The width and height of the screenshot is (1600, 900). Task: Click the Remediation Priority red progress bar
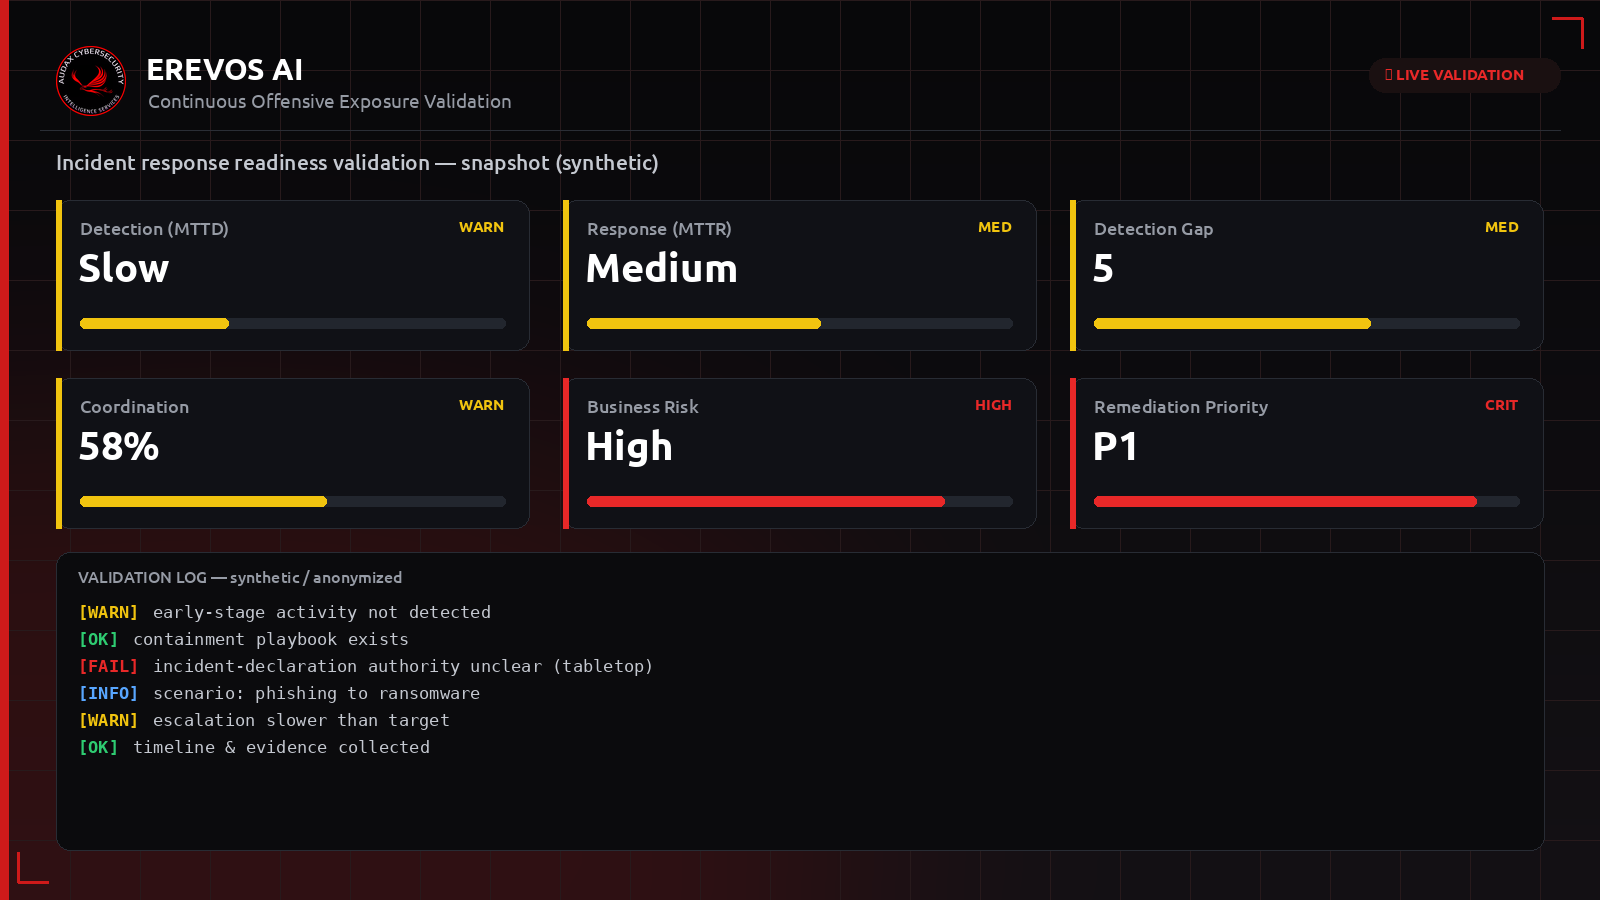(x=1307, y=501)
